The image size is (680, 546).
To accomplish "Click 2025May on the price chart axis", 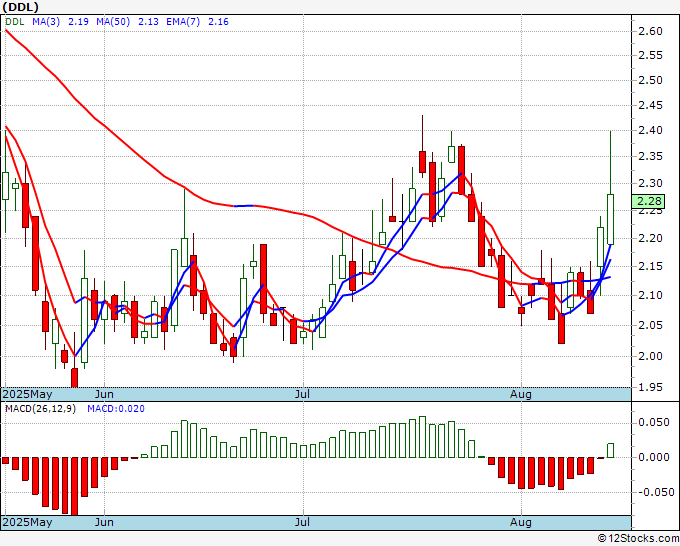I will pyautogui.click(x=27, y=395).
